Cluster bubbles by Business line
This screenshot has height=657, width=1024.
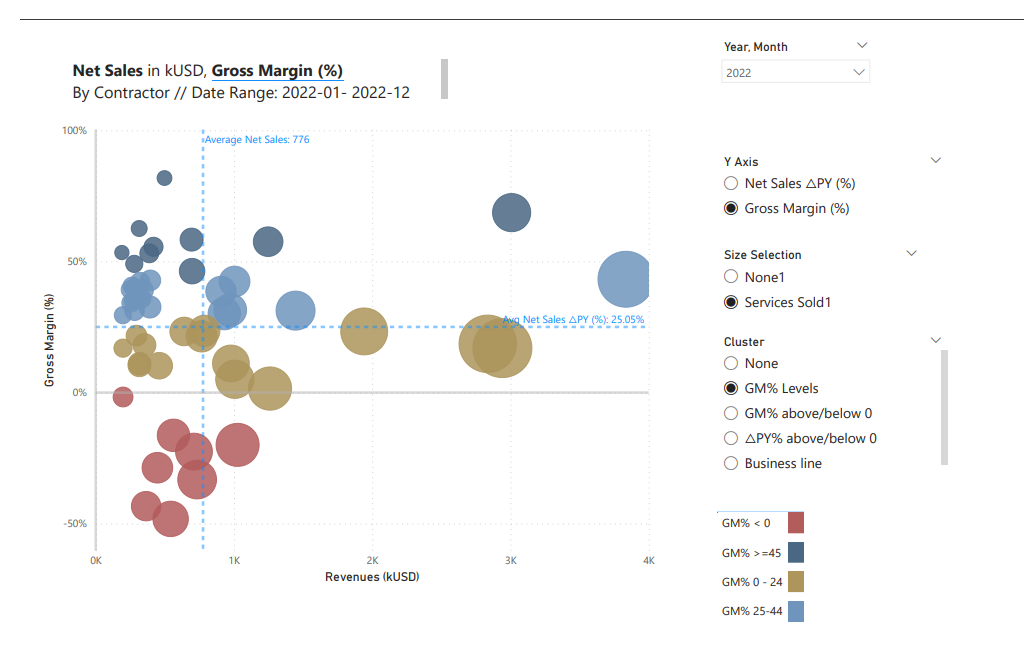(731, 463)
